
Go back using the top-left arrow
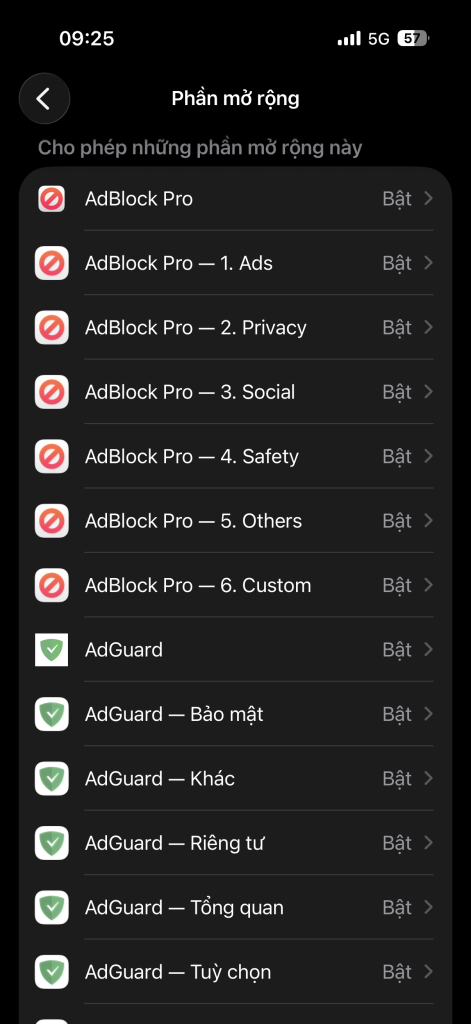(x=44, y=99)
